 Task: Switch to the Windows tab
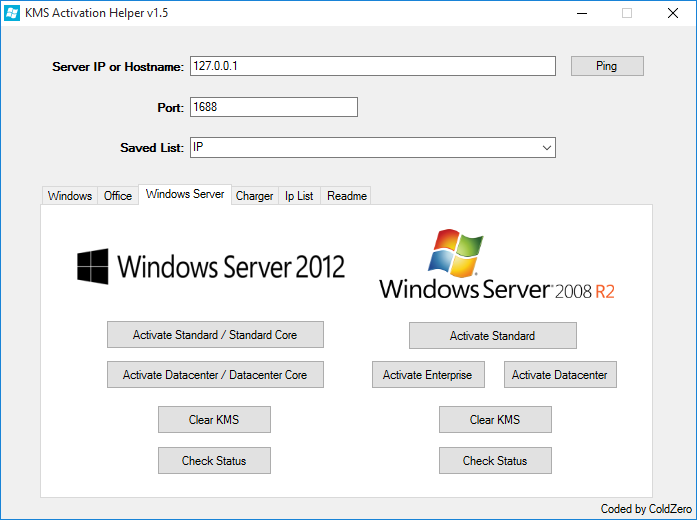point(70,196)
